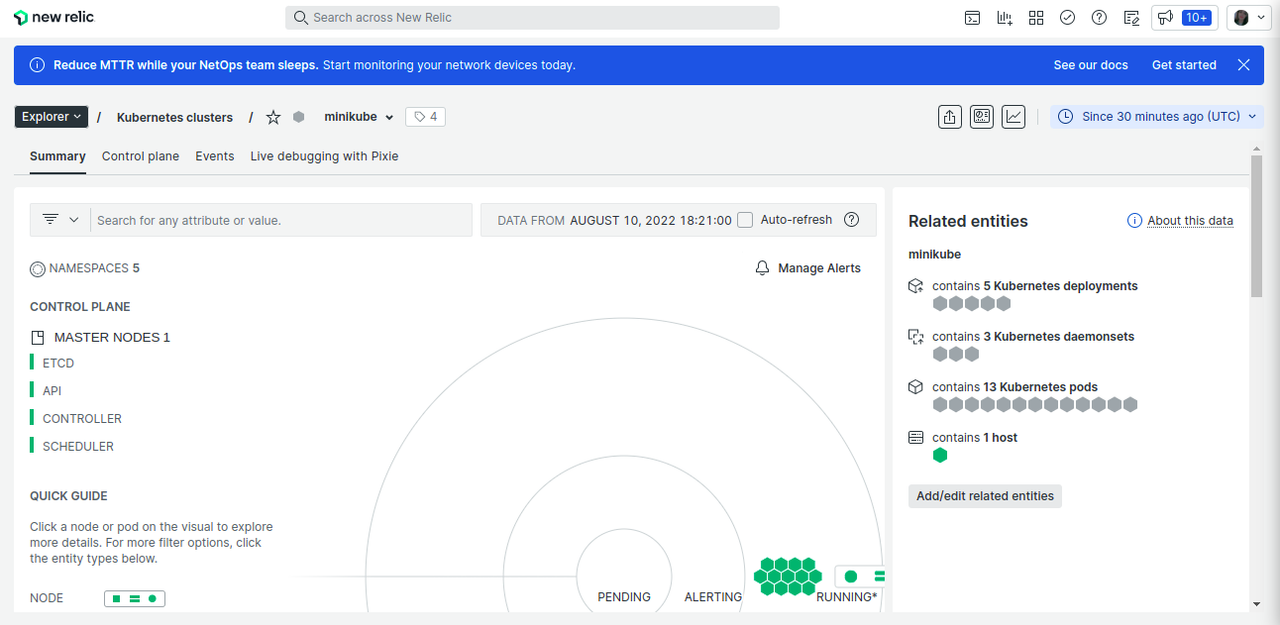The width and height of the screenshot is (1280, 625).
Task: Open the megaphone what's new notifications
Action: tap(1164, 18)
